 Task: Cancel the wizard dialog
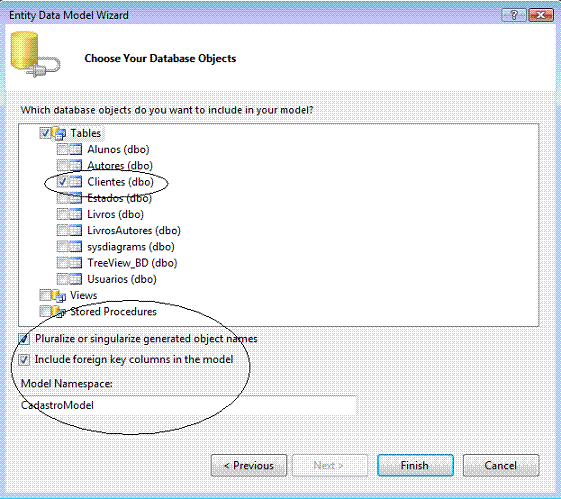pyautogui.click(x=501, y=465)
